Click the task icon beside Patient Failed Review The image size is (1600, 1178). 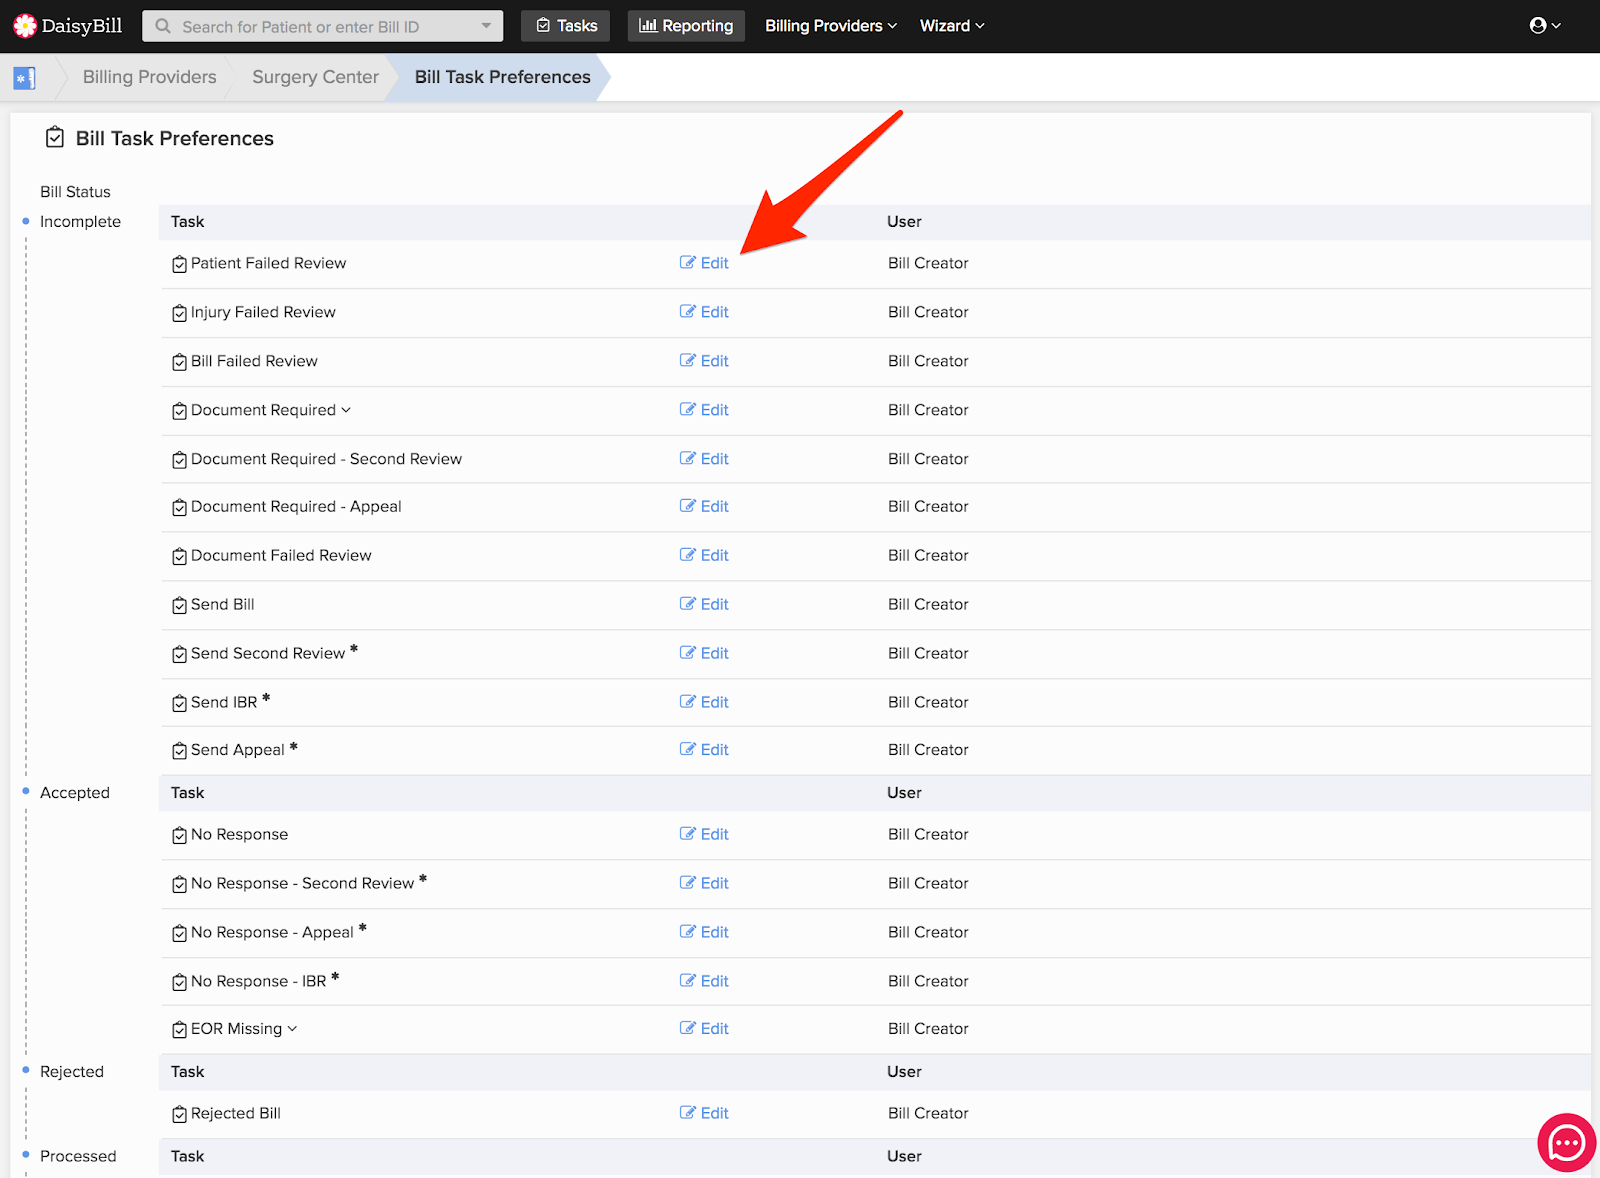pyautogui.click(x=179, y=264)
